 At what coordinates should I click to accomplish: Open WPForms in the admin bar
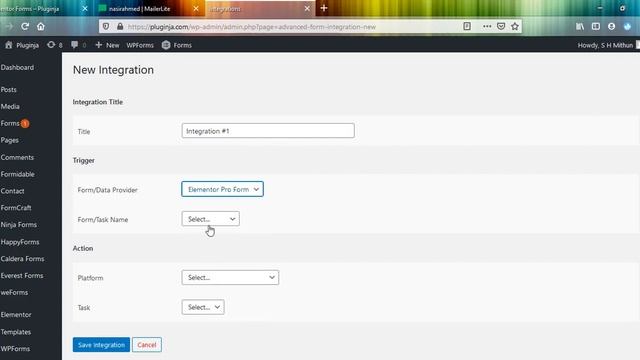click(140, 45)
